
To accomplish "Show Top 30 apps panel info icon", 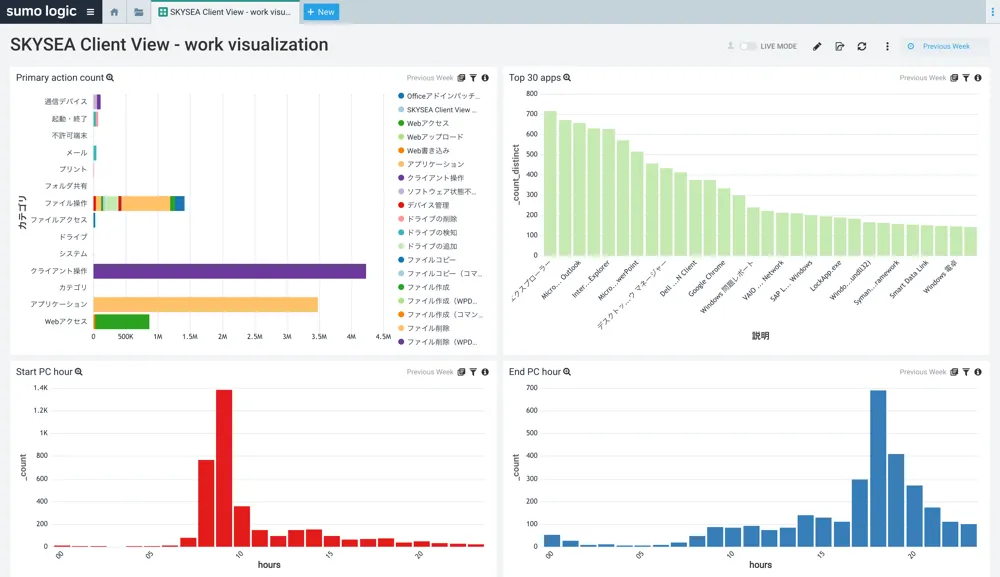I will tap(978, 78).
